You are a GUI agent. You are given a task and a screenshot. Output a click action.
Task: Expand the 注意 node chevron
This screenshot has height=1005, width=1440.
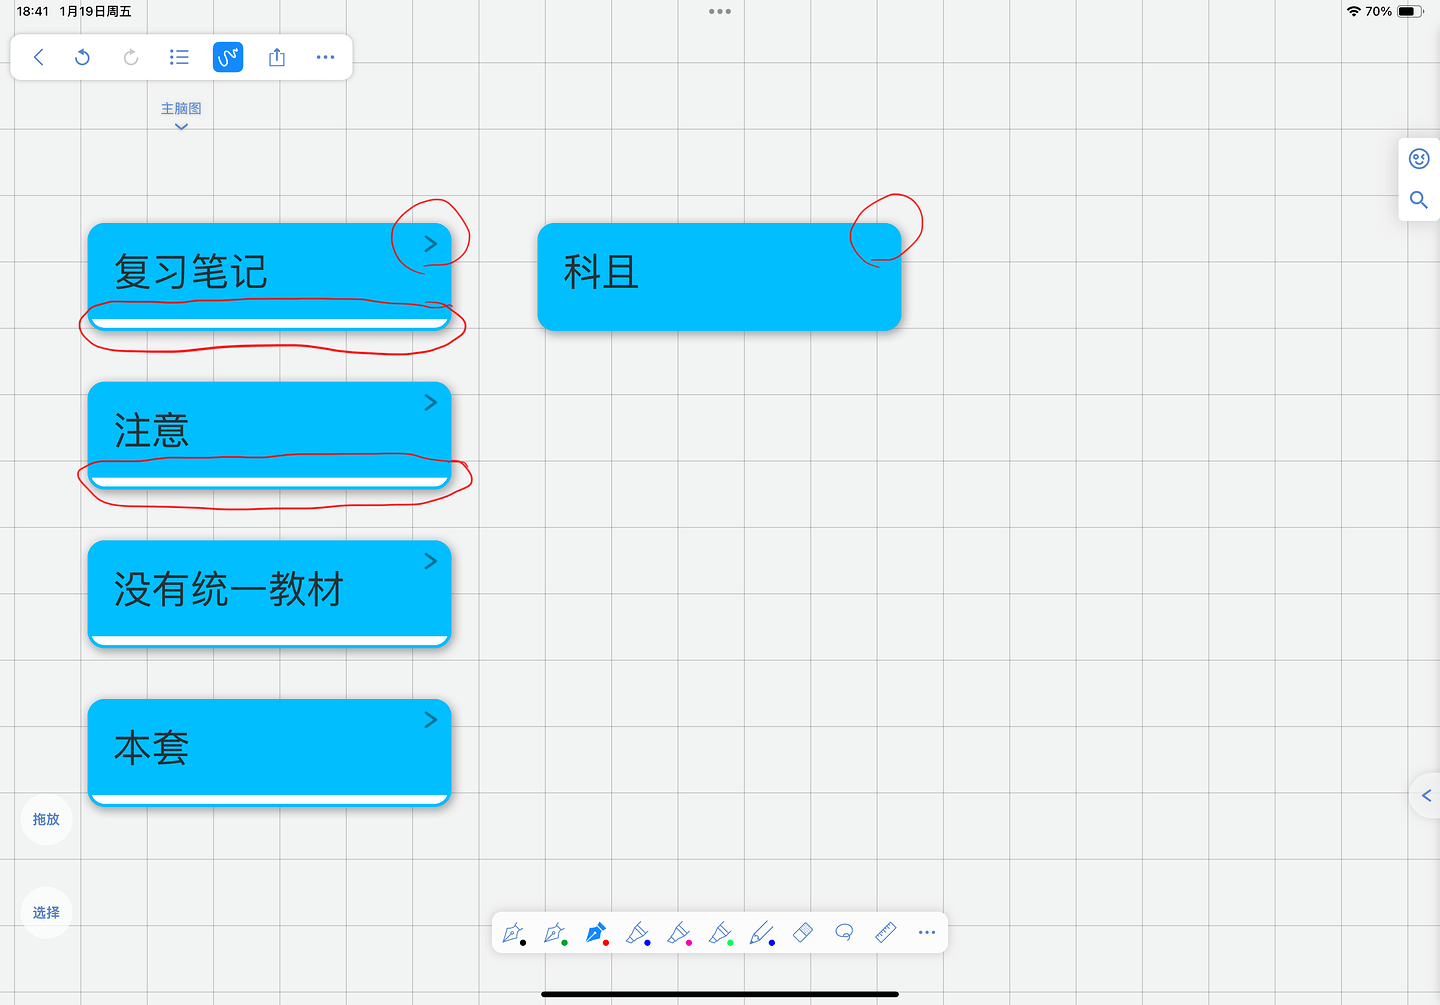pyautogui.click(x=431, y=402)
